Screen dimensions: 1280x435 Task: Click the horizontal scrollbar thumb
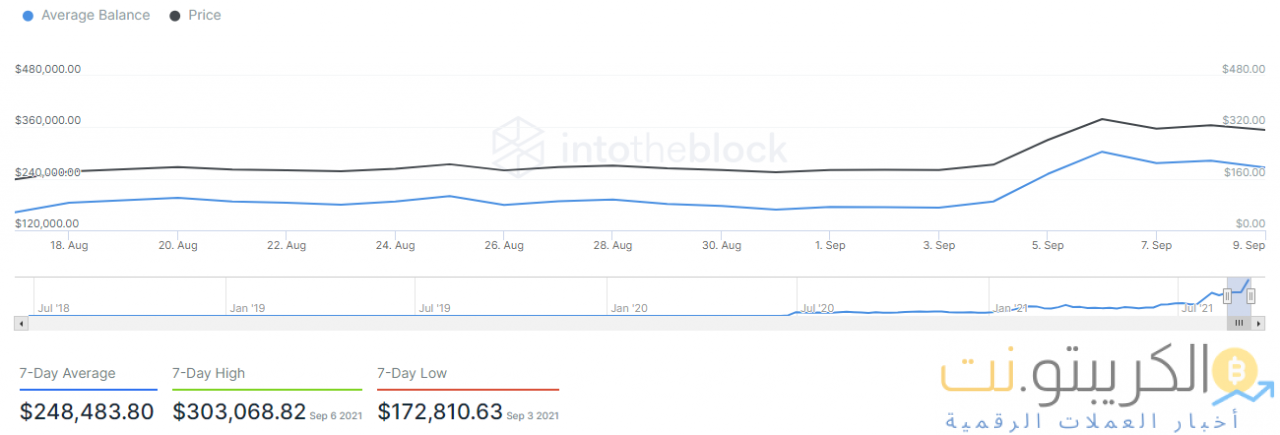tap(1238, 323)
